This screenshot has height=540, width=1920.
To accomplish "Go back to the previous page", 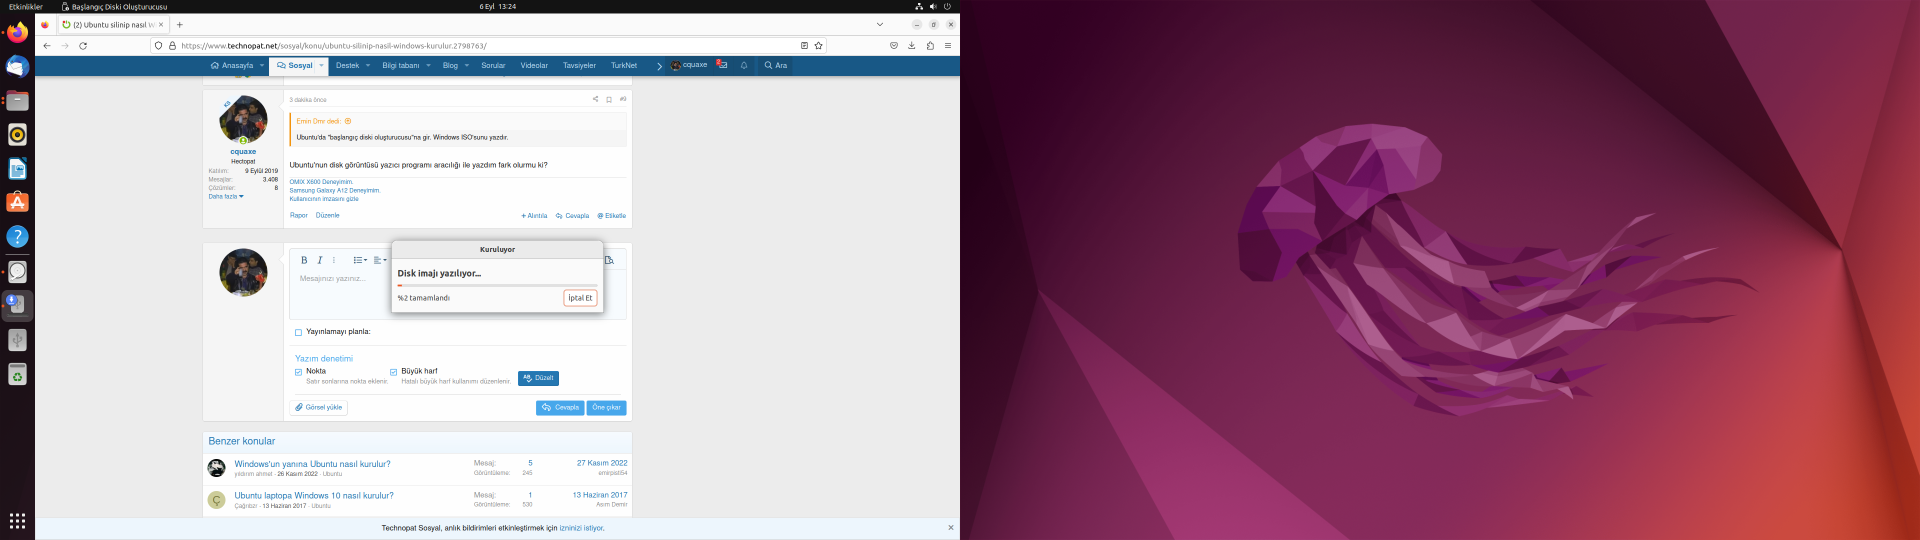I will (47, 45).
